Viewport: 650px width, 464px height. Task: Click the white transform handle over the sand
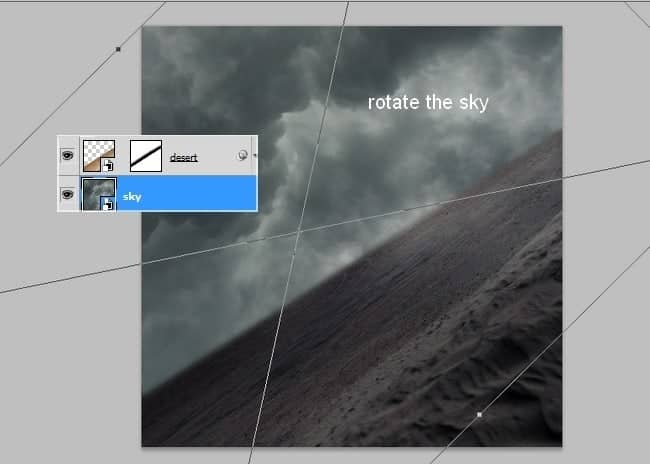point(480,415)
